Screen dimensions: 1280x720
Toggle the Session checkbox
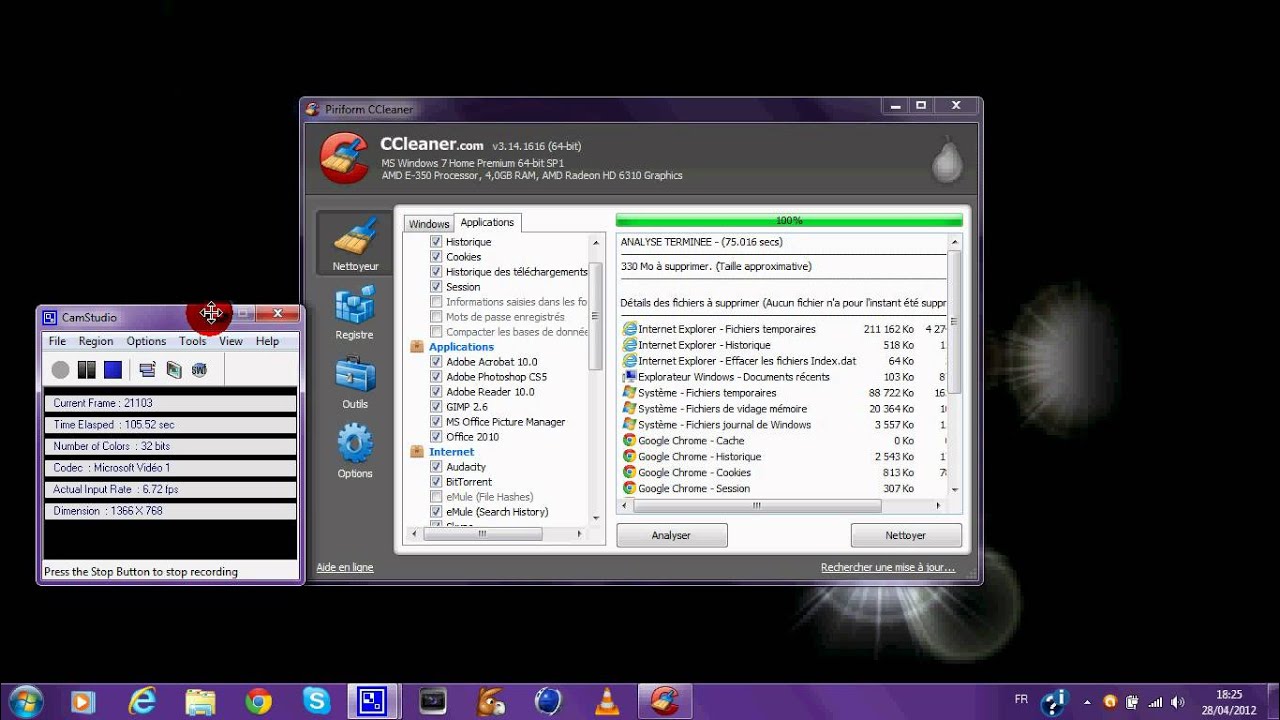pos(436,287)
